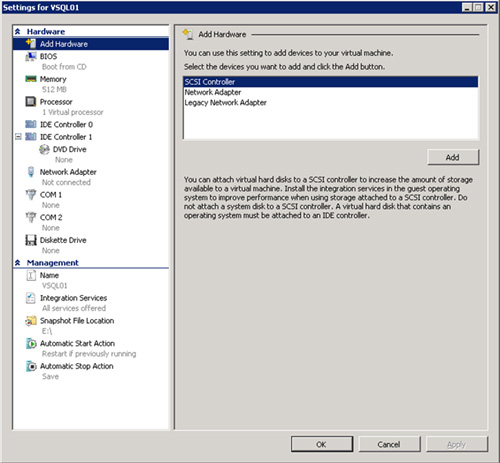
Task: Collapse the Hardware section chevron
Action: click(18, 32)
